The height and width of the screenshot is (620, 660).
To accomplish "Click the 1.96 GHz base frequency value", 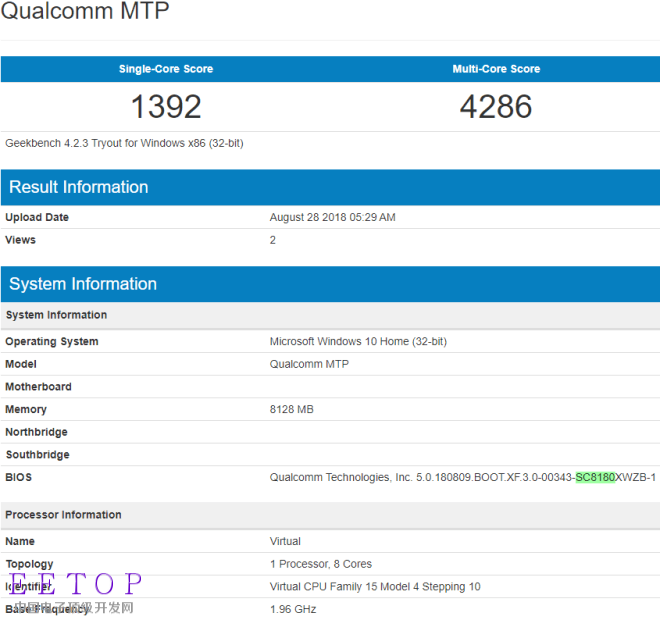I will point(292,609).
